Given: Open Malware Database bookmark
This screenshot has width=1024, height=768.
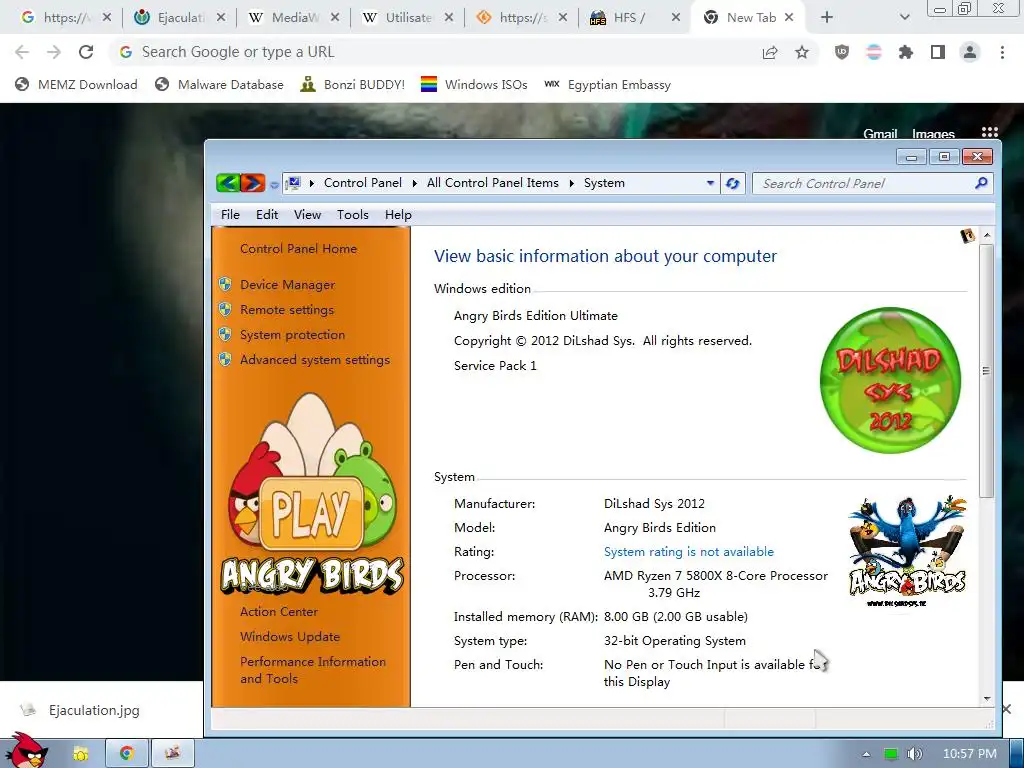Looking at the screenshot, I should pyautogui.click(x=219, y=84).
